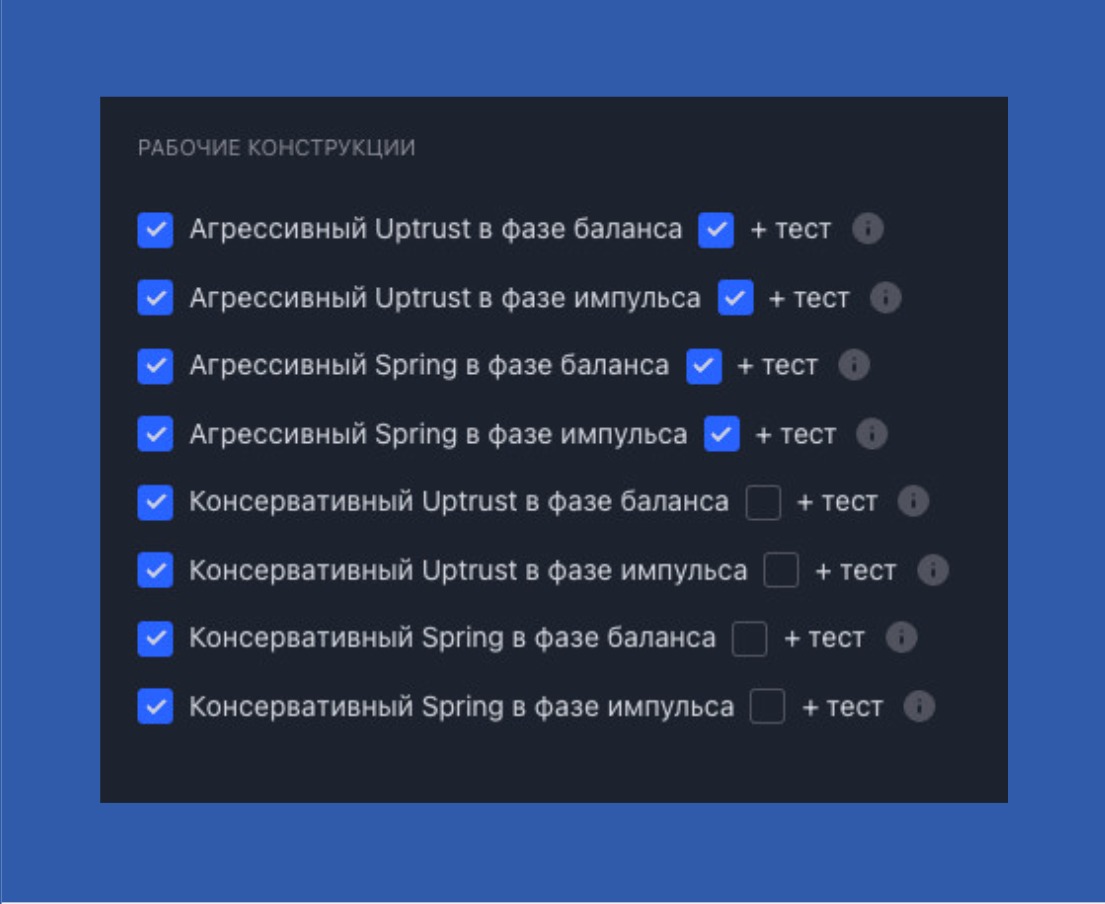Open info for Консервативный Uptrust в фазе импульса
Viewport: 1105px width, 904px height.
coord(932,570)
